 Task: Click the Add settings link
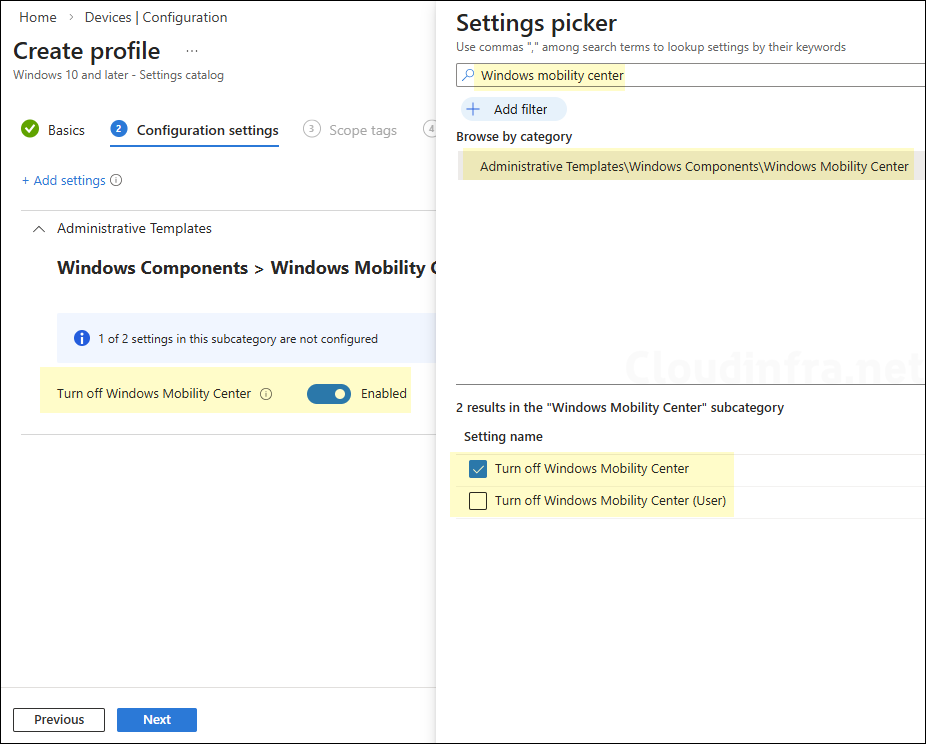click(x=65, y=180)
